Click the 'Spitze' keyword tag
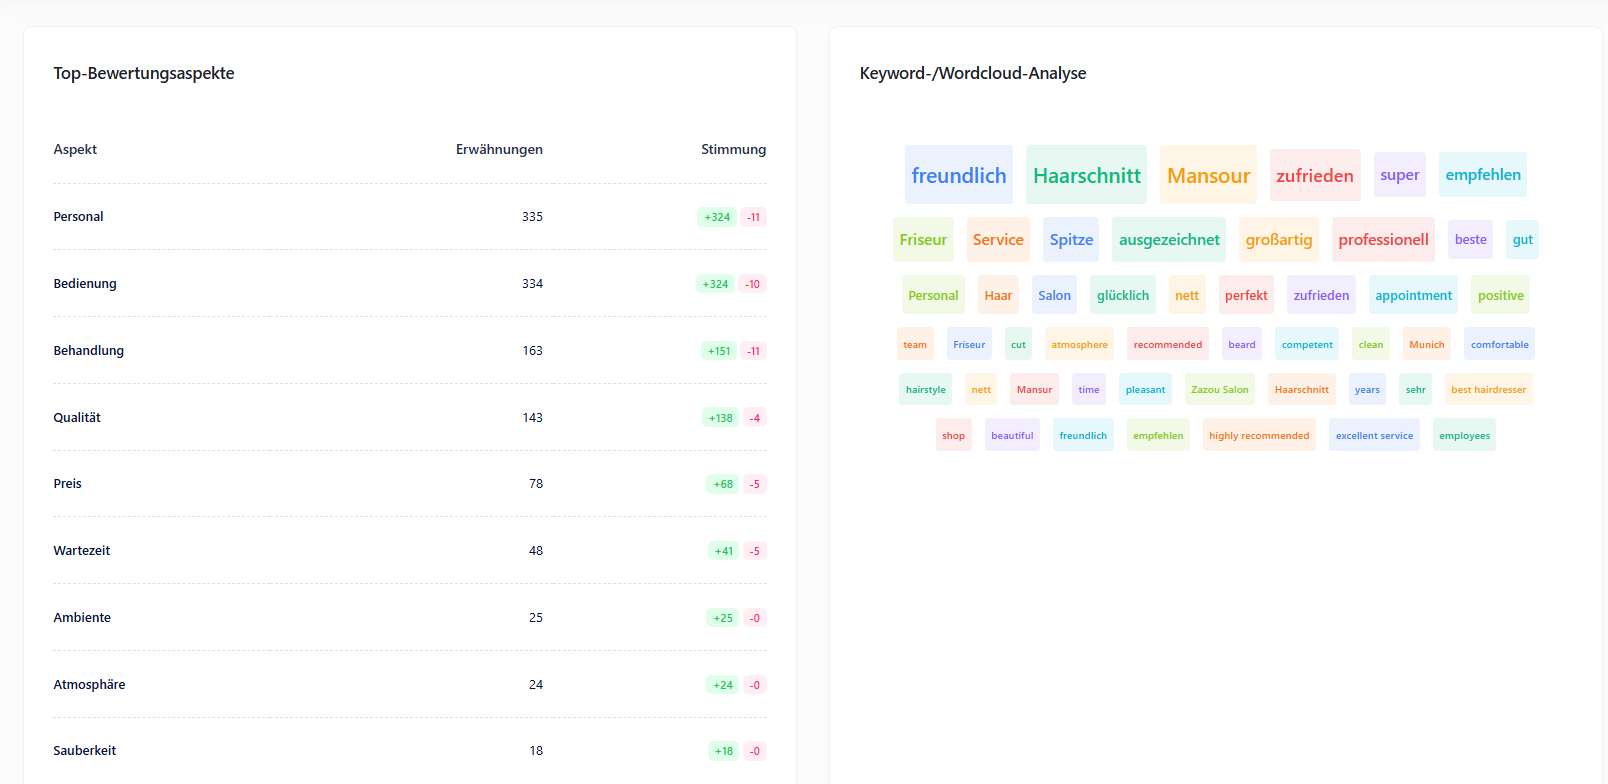This screenshot has width=1608, height=784. 1071,240
